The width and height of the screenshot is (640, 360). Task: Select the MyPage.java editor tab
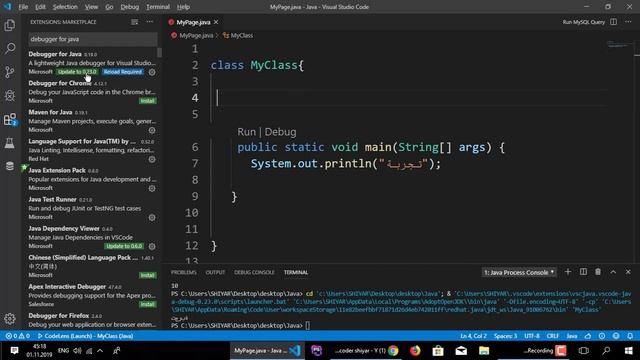193,22
